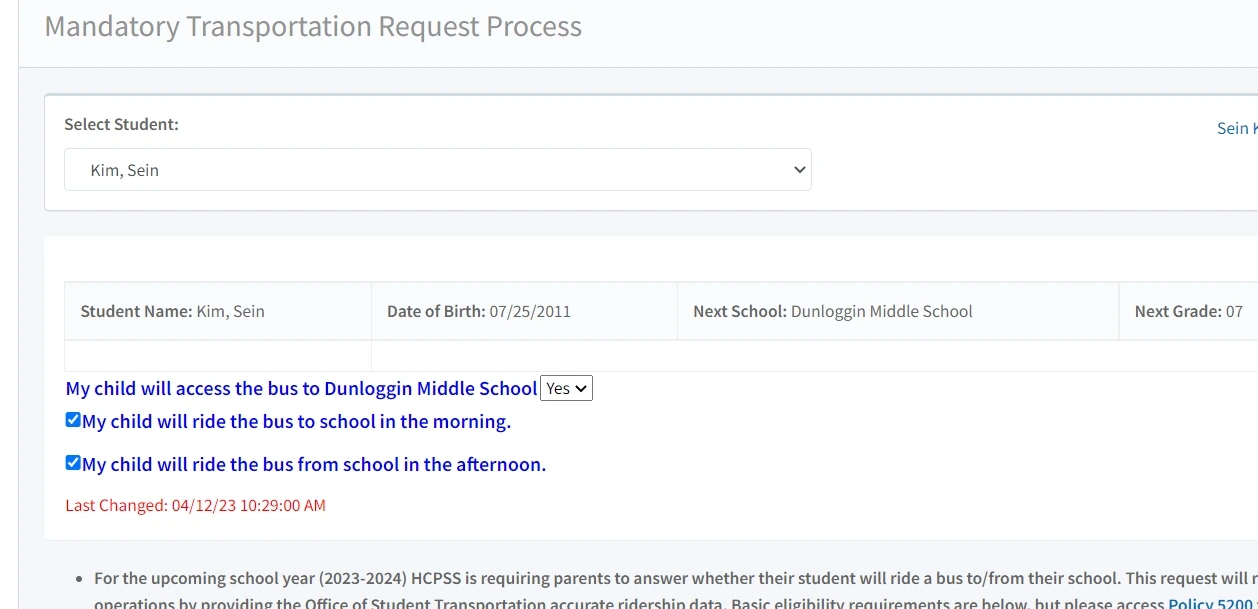Click the 'ride the bus from school in the afternoon' label

point(314,465)
